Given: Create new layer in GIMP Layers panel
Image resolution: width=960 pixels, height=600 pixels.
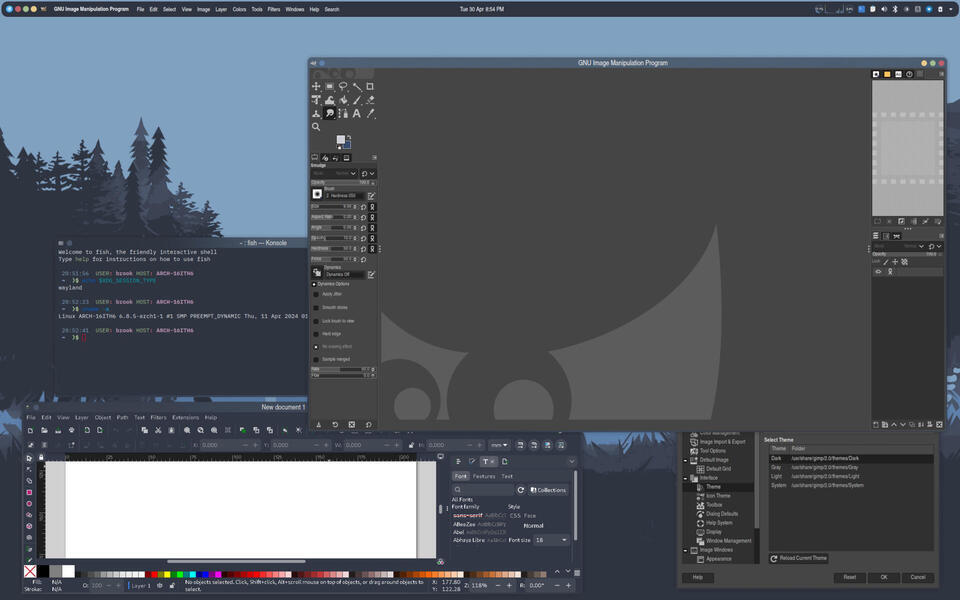Looking at the screenshot, I should coord(876,424).
